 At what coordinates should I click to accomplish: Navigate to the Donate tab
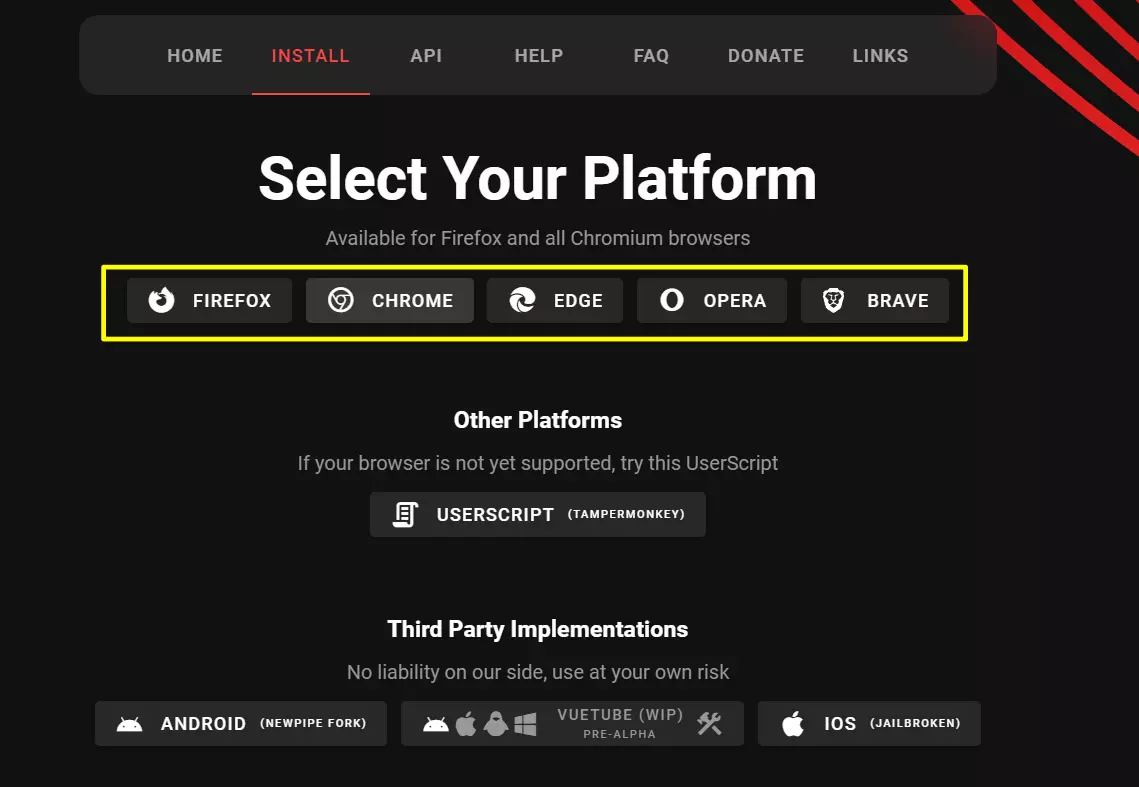(x=766, y=56)
